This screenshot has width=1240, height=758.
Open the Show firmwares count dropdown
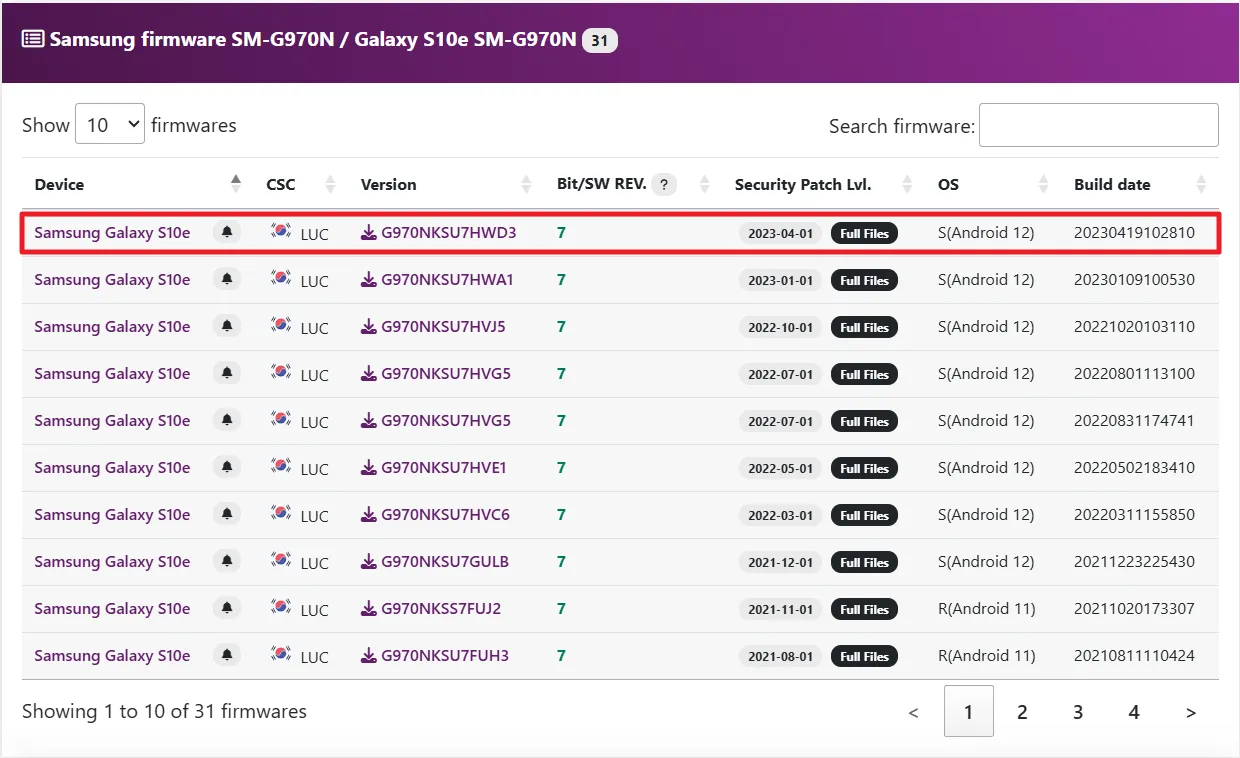point(110,124)
